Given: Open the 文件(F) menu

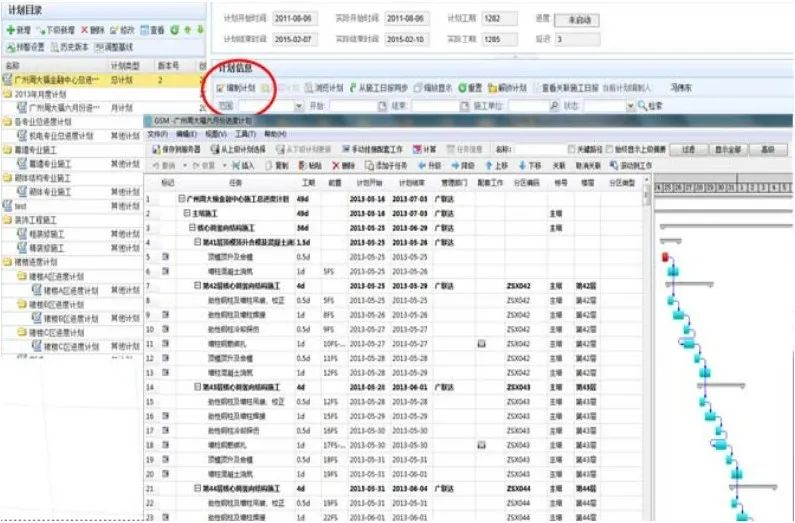Looking at the screenshot, I should (157, 132).
